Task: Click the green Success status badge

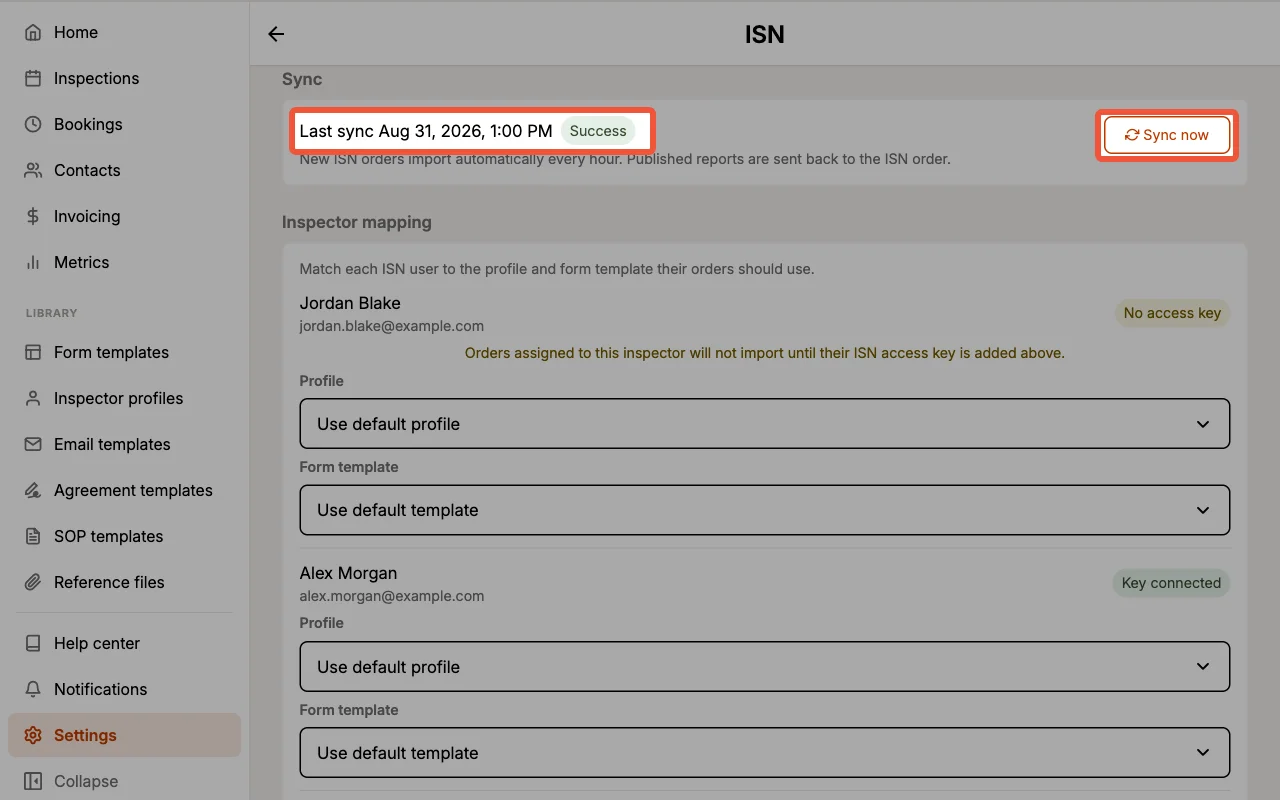Action: [598, 131]
